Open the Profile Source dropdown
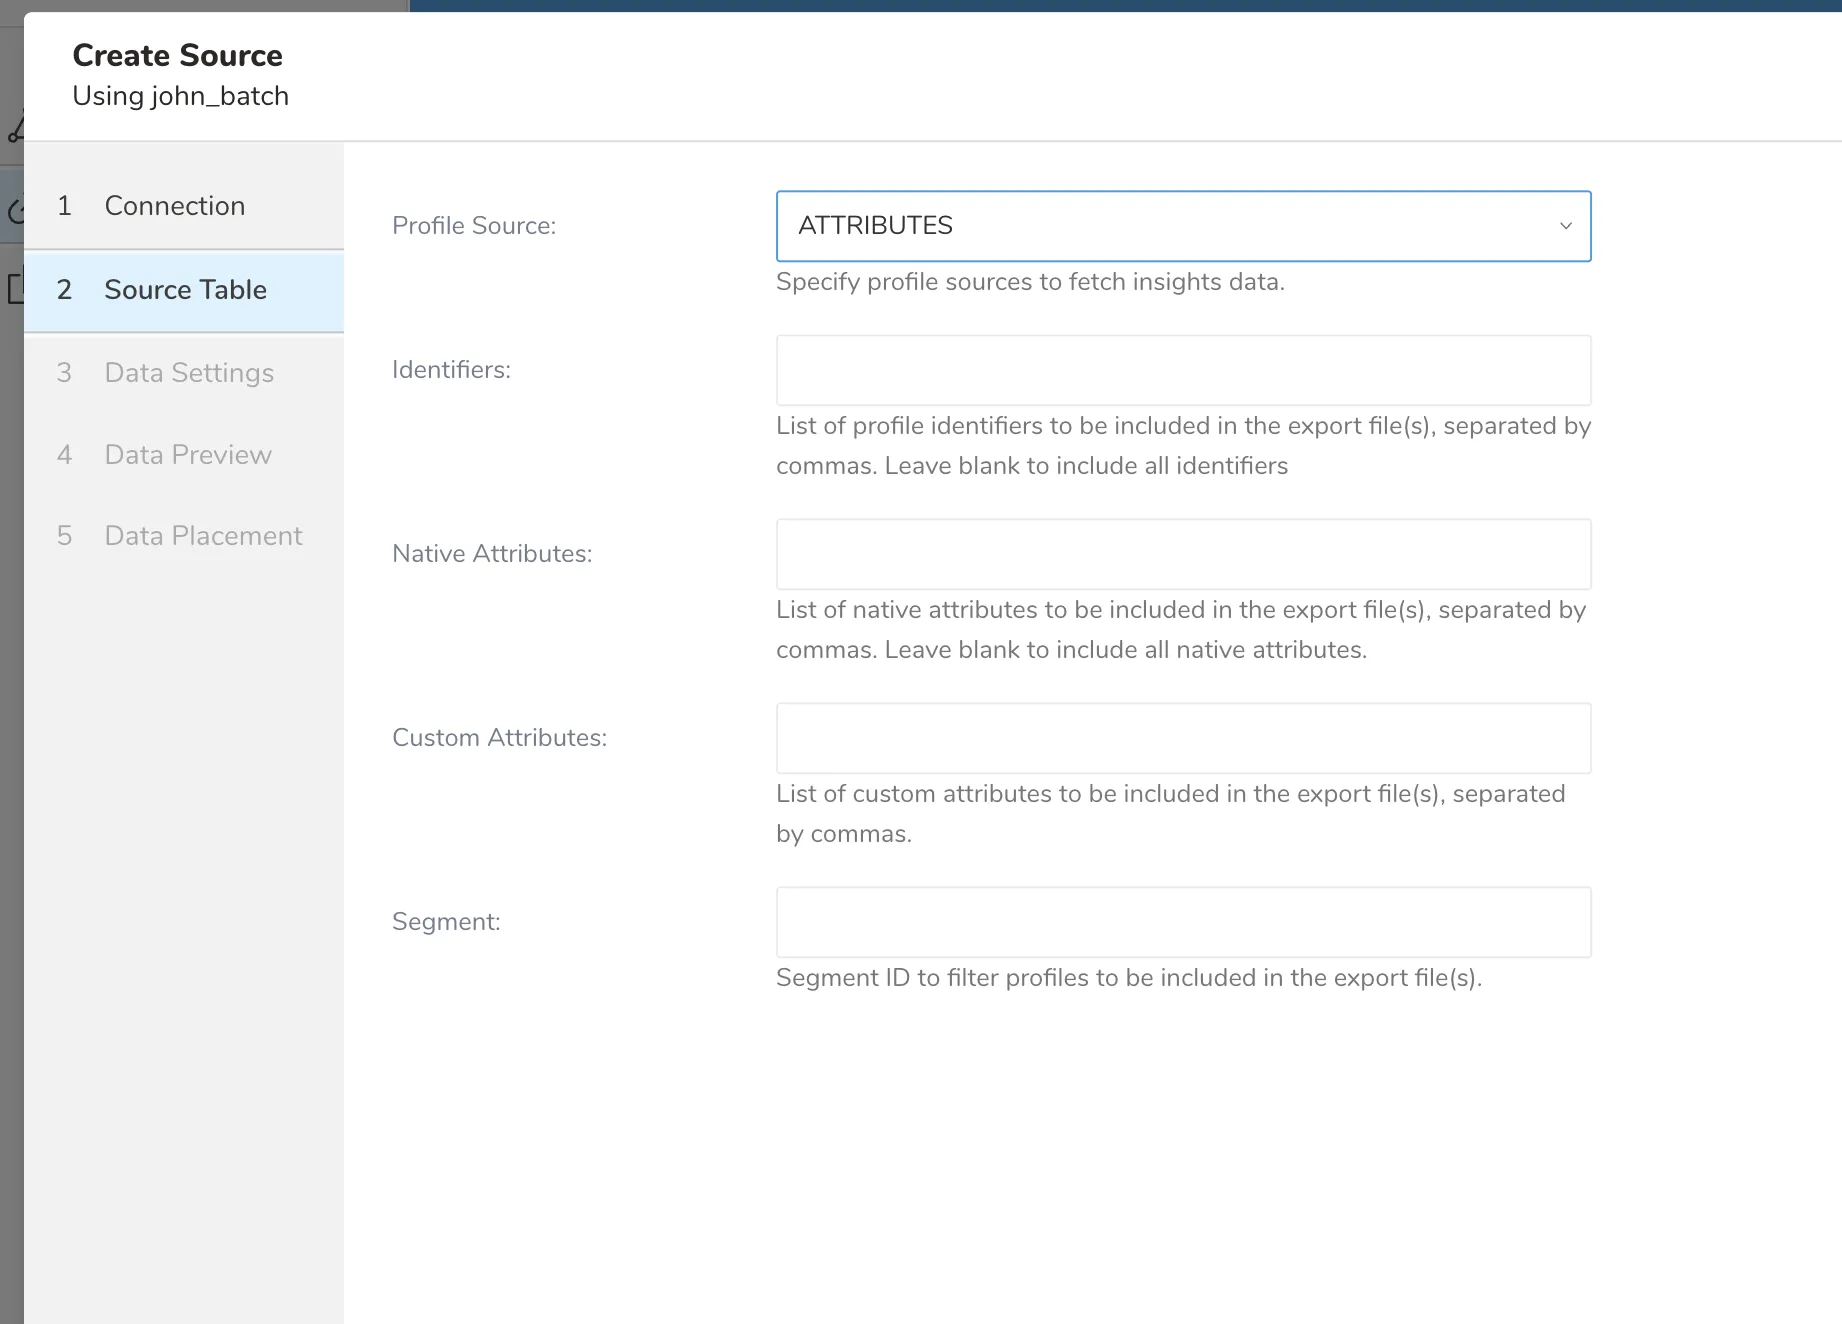Viewport: 1842px width, 1324px height. tap(1183, 226)
